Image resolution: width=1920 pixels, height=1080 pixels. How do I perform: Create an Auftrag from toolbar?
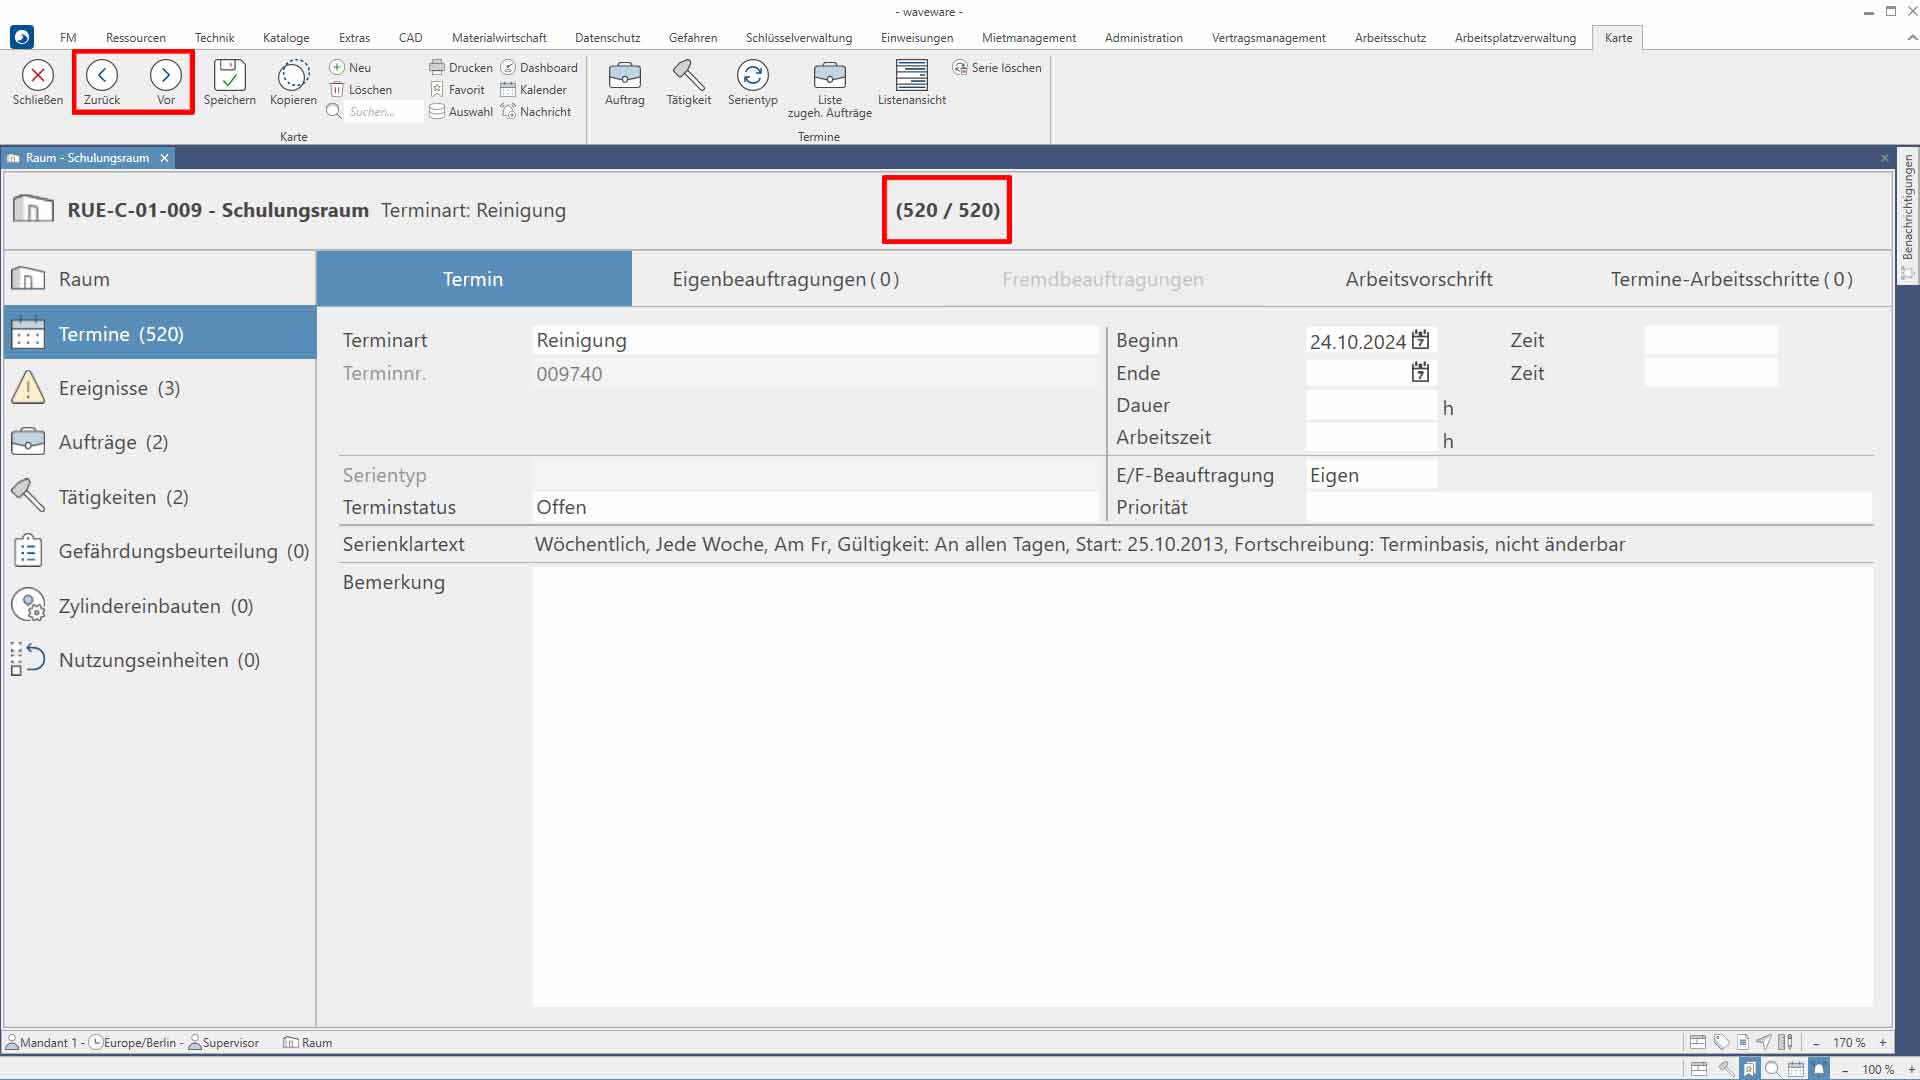tap(624, 76)
